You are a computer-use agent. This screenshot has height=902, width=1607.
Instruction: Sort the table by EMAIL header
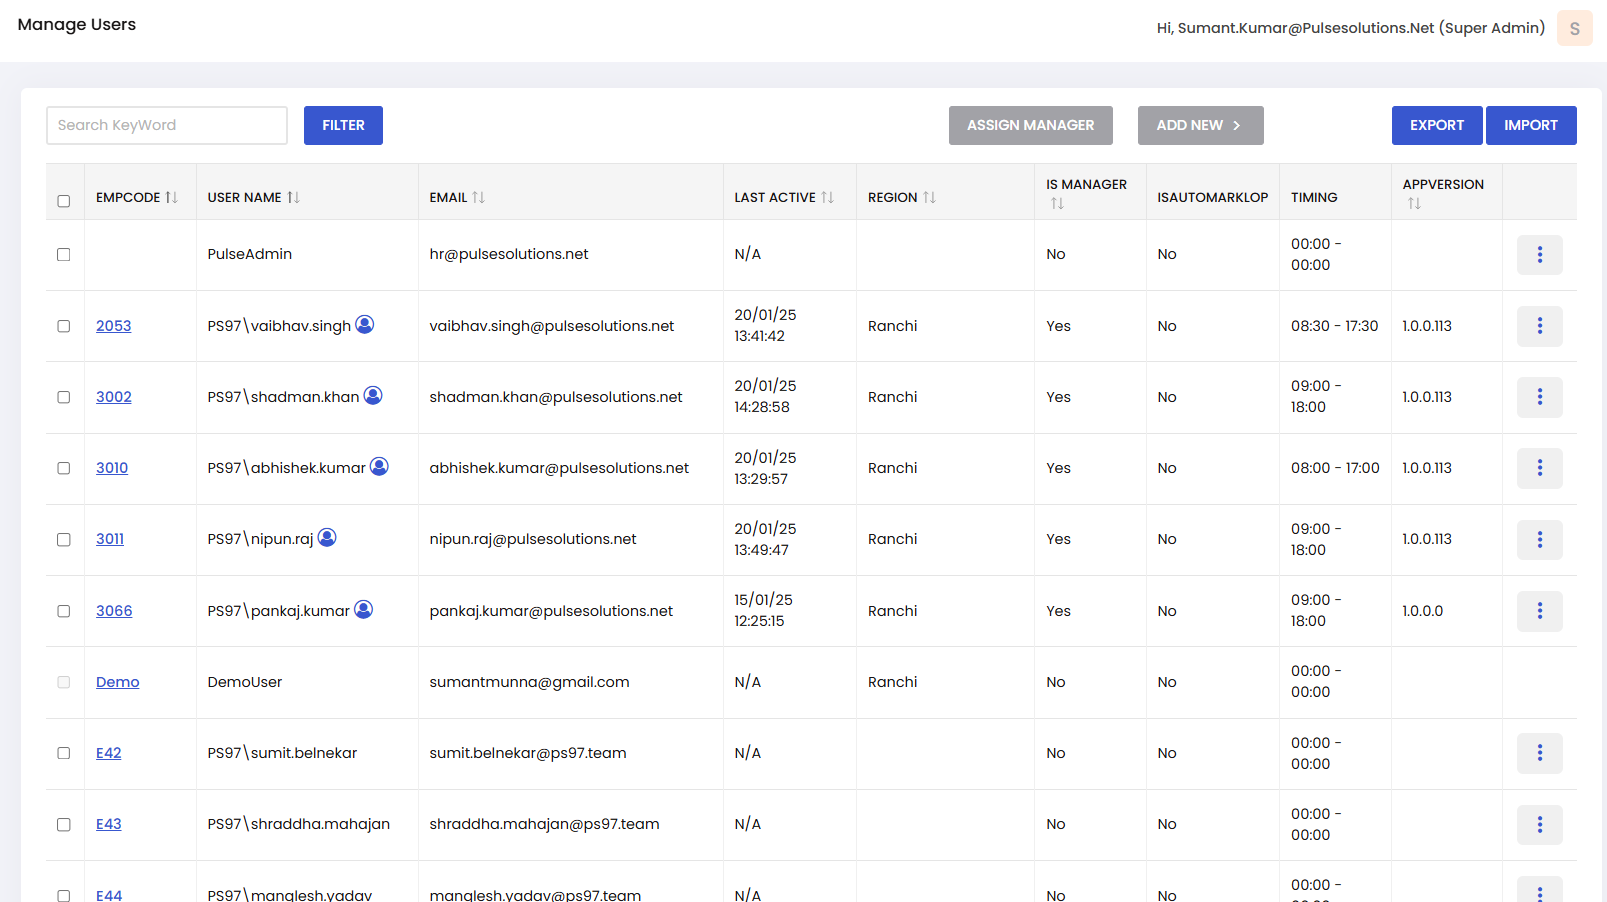click(457, 198)
